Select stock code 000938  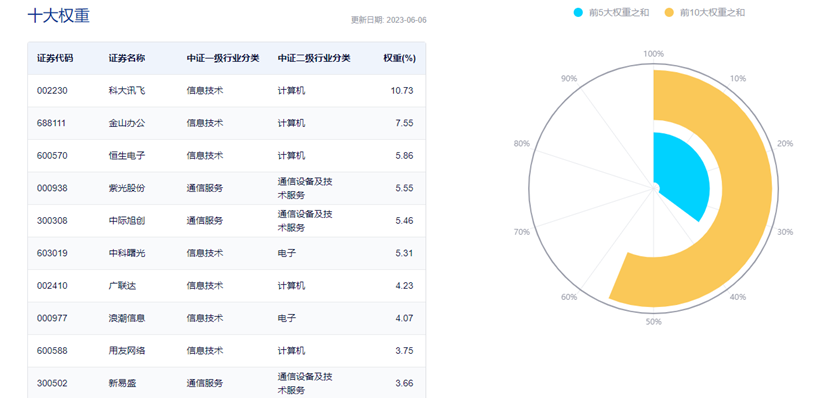click(x=52, y=188)
